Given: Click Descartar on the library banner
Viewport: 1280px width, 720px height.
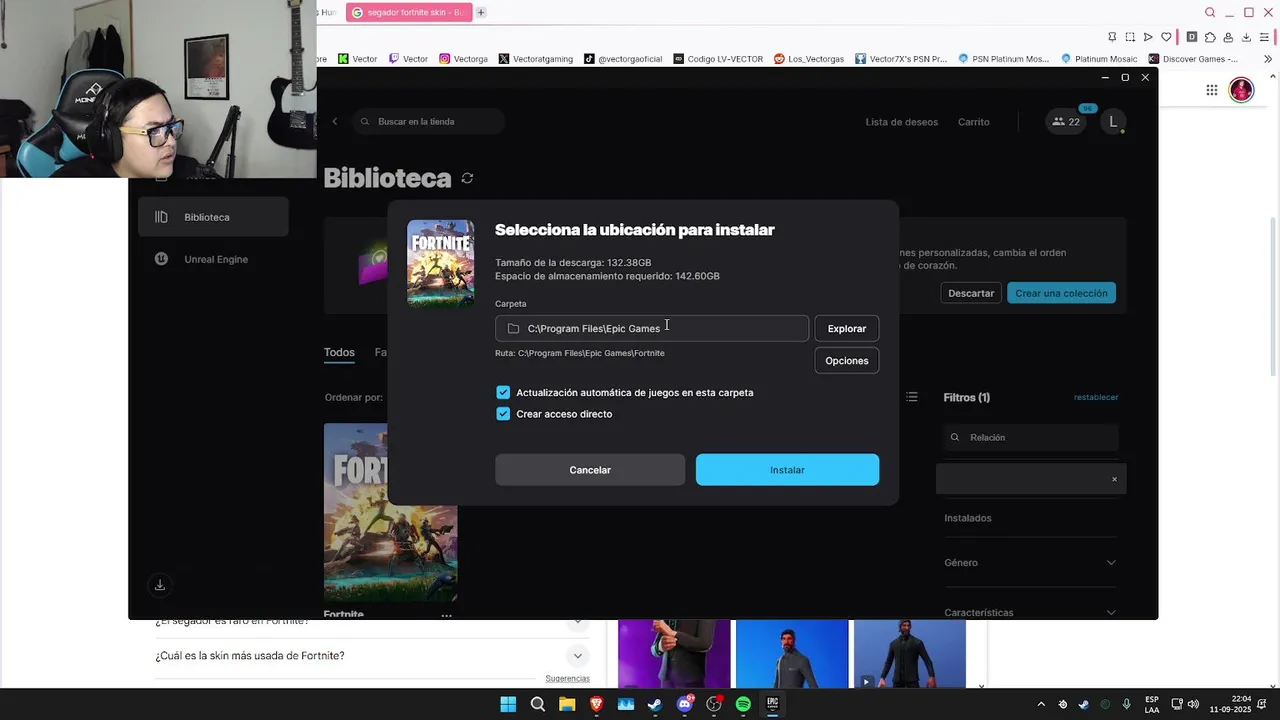Looking at the screenshot, I should pos(971,293).
